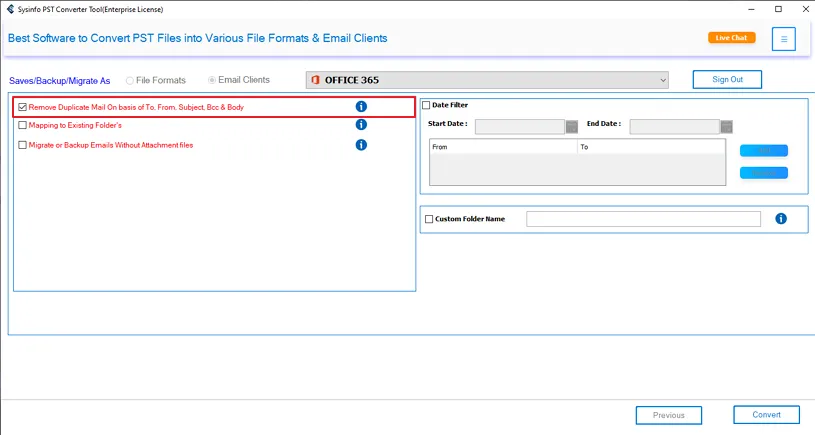Viewport: 815px width, 435px height.
Task: Click the Custom Folder Name text field
Action: [x=643, y=219]
